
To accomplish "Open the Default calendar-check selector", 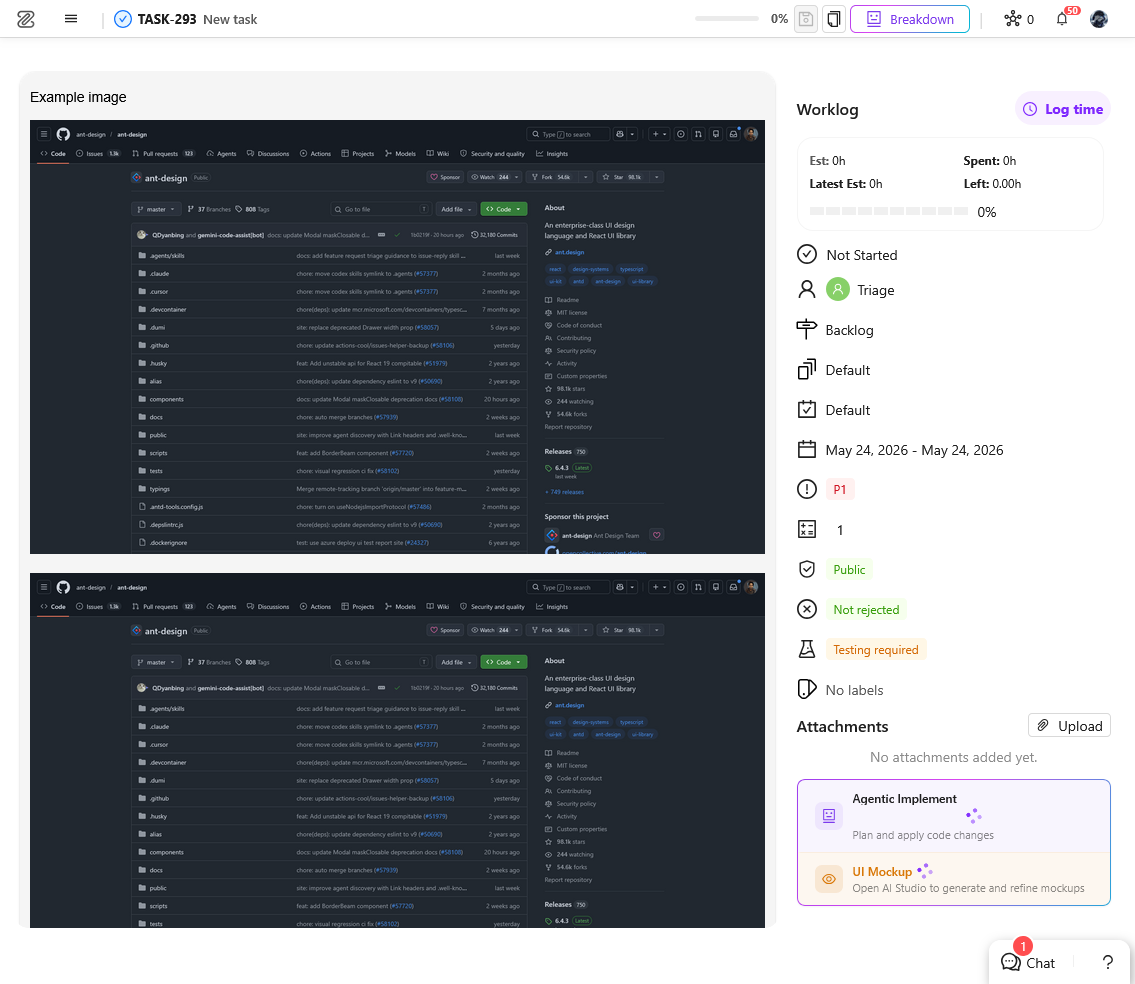I will pyautogui.click(x=848, y=410).
